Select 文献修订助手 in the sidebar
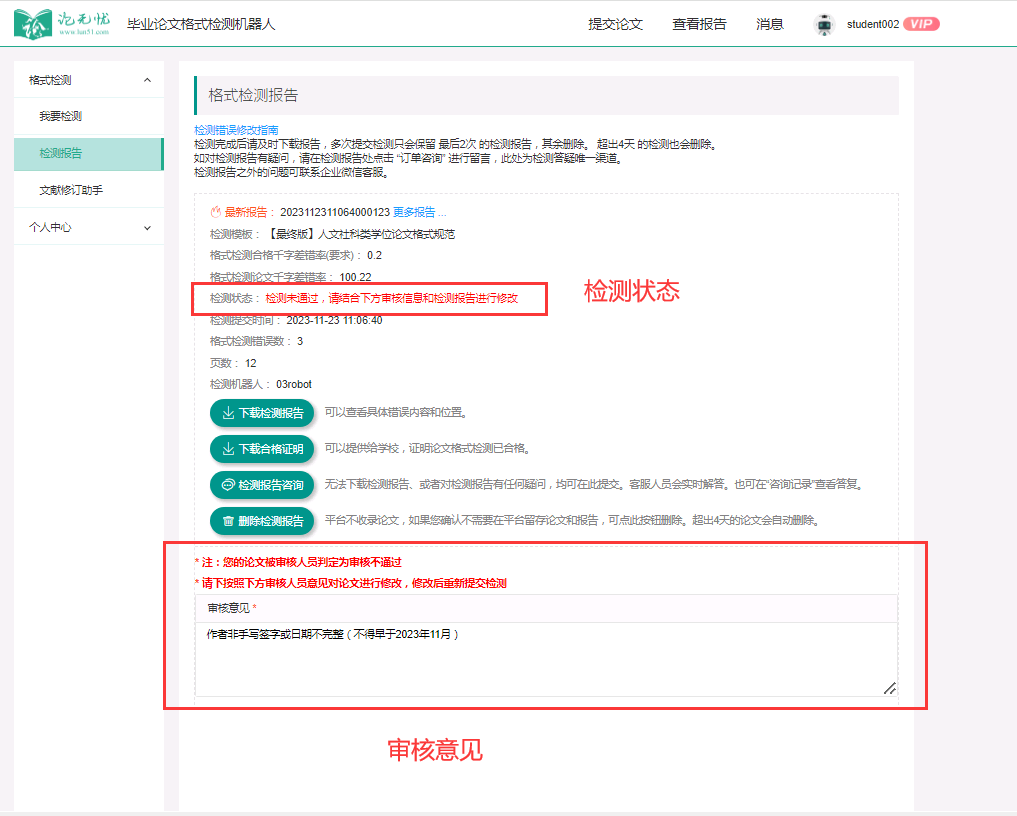The image size is (1017, 816). point(71,190)
